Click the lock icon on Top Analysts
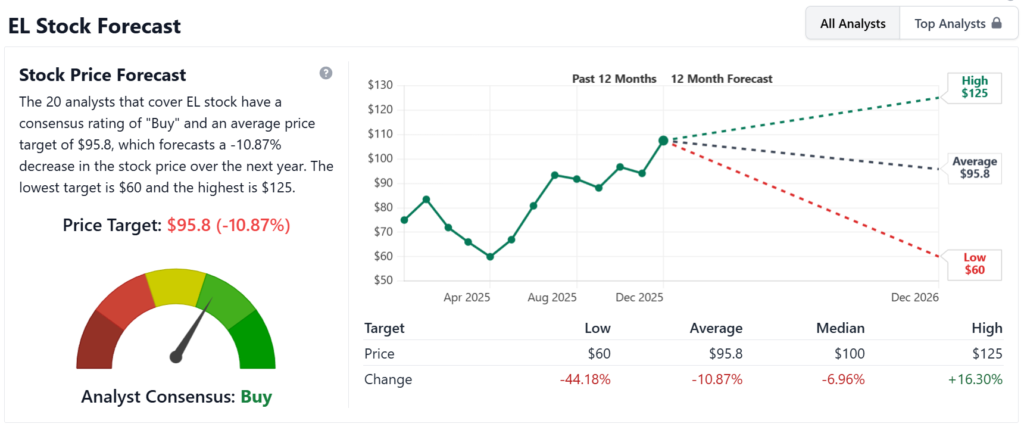 (996, 24)
